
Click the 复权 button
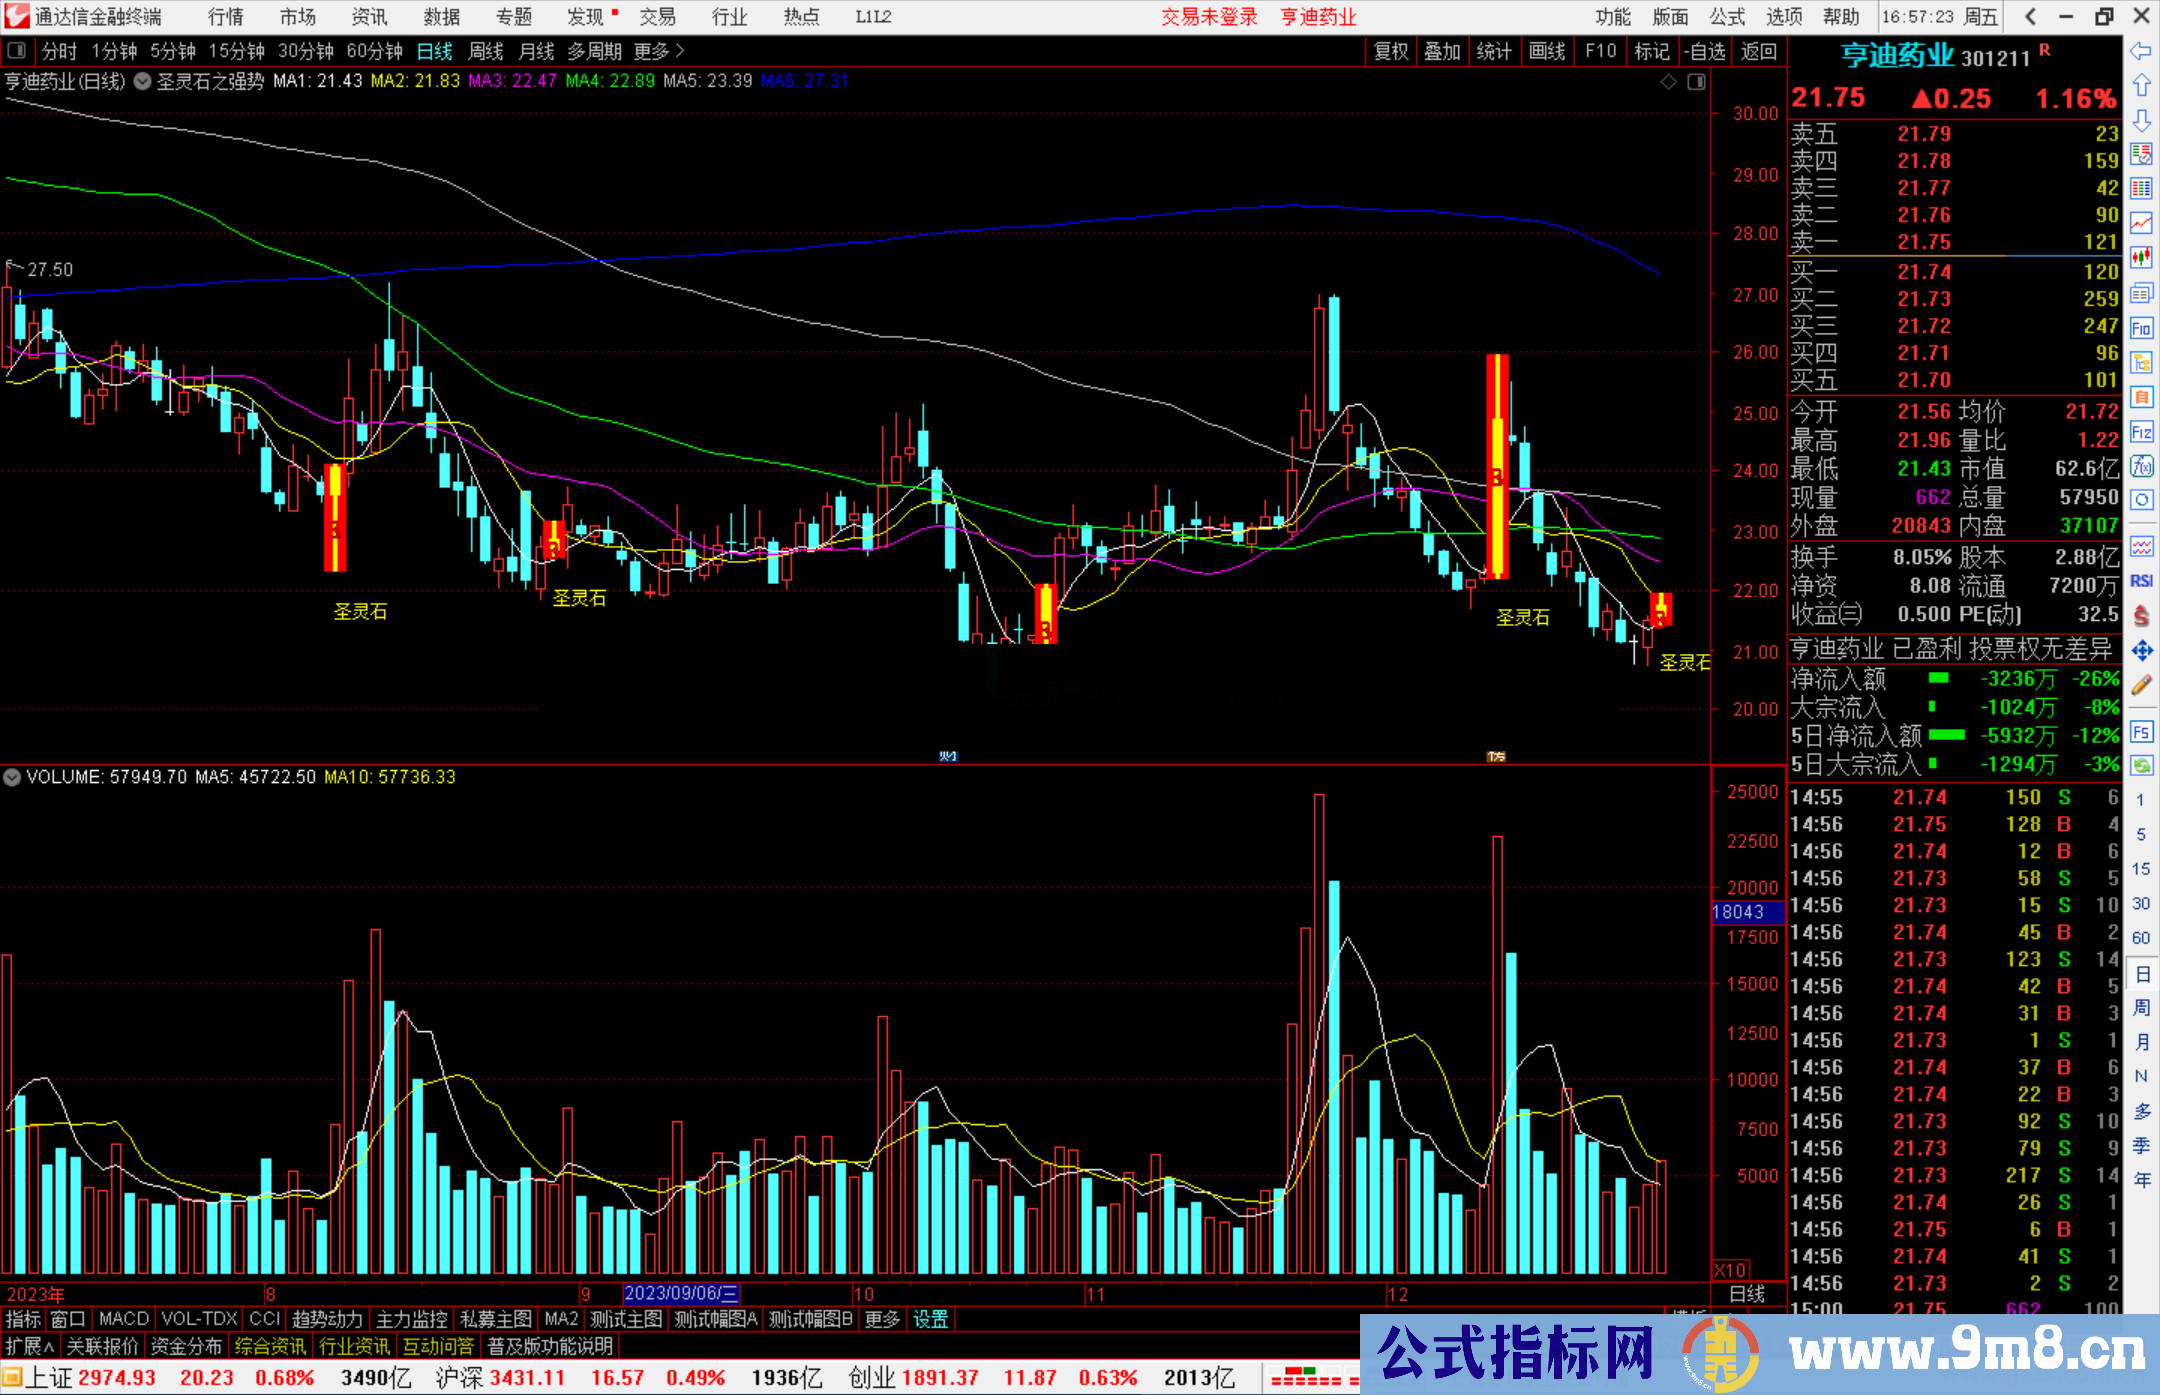click(x=1390, y=51)
